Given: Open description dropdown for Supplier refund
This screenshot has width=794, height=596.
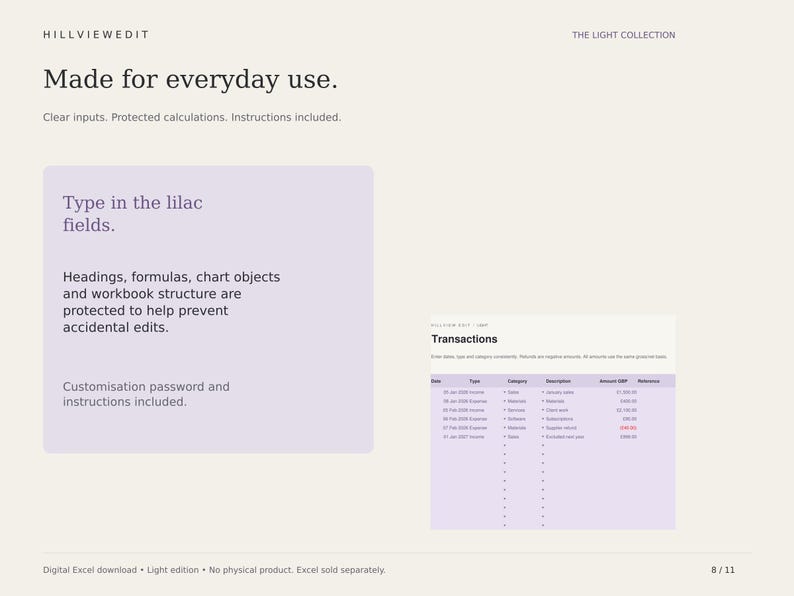Looking at the screenshot, I should coord(543,428).
